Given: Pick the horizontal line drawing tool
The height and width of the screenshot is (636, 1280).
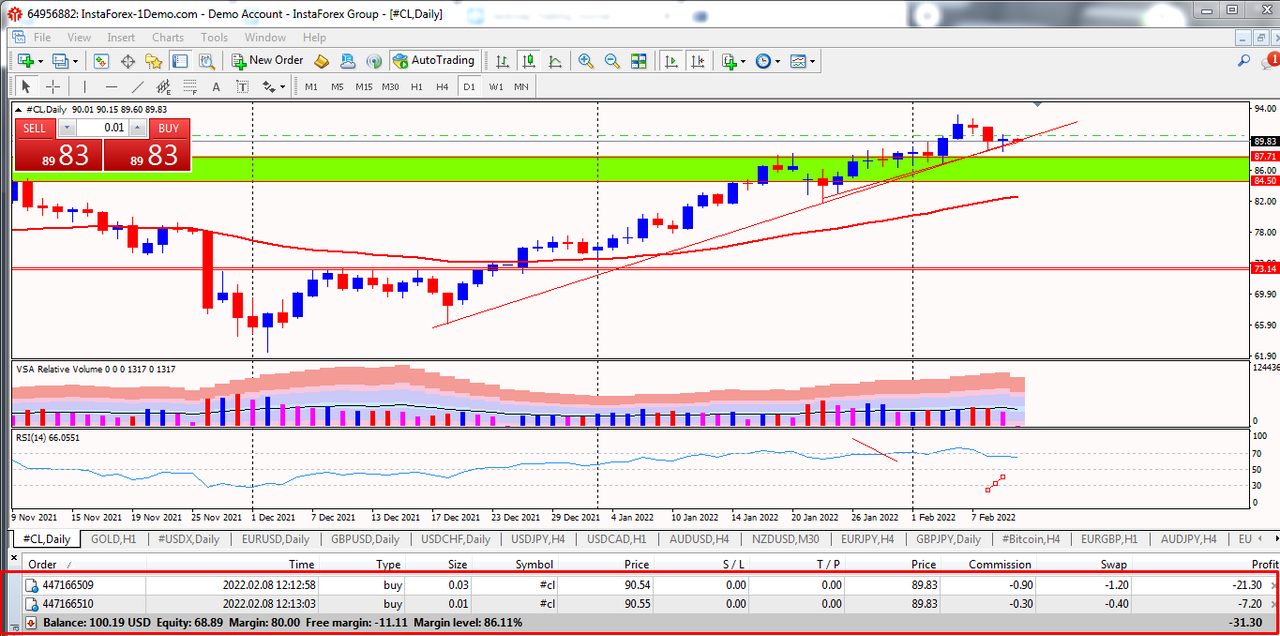Looking at the screenshot, I should 111,87.
